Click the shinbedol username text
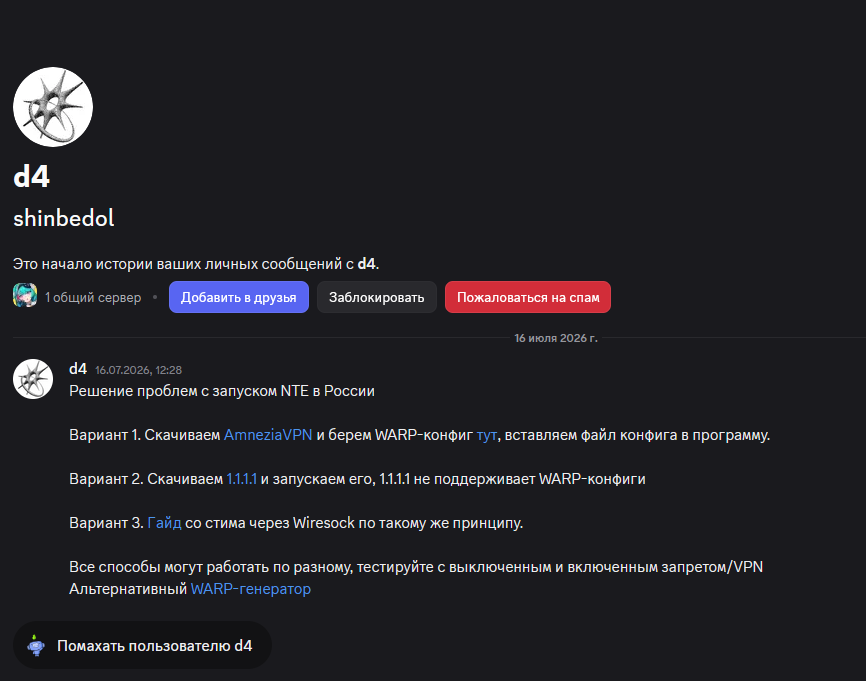 [64, 218]
